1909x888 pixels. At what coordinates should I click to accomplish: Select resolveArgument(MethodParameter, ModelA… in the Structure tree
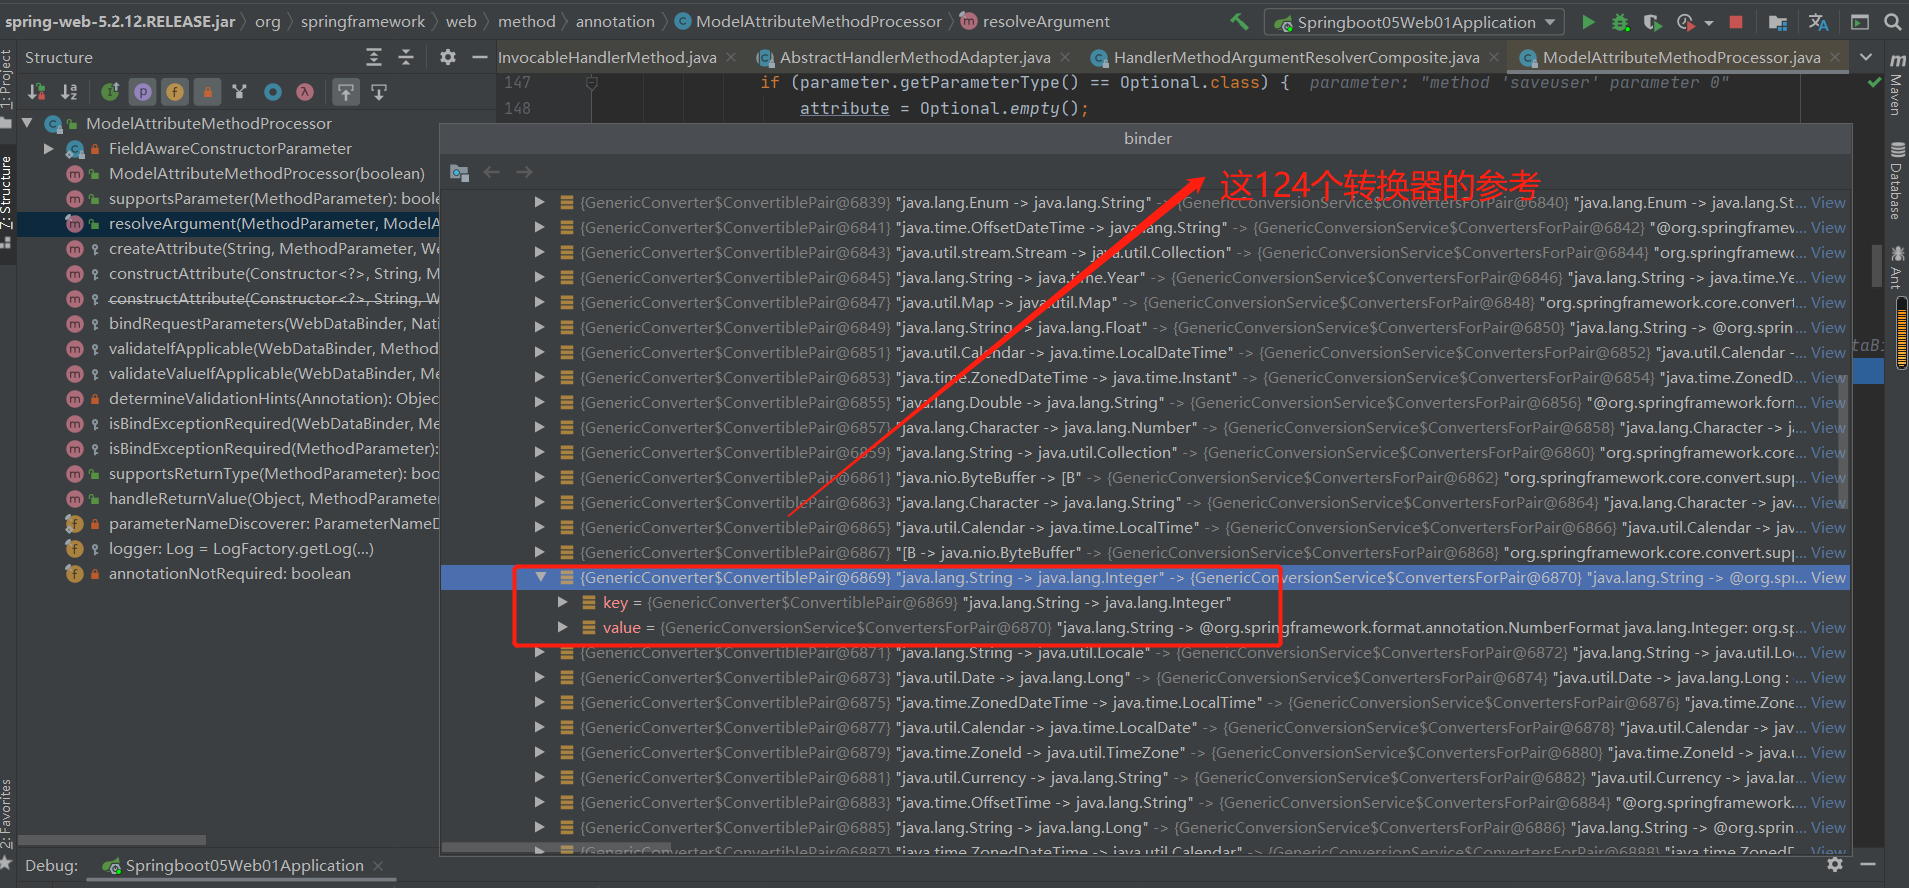click(x=228, y=223)
